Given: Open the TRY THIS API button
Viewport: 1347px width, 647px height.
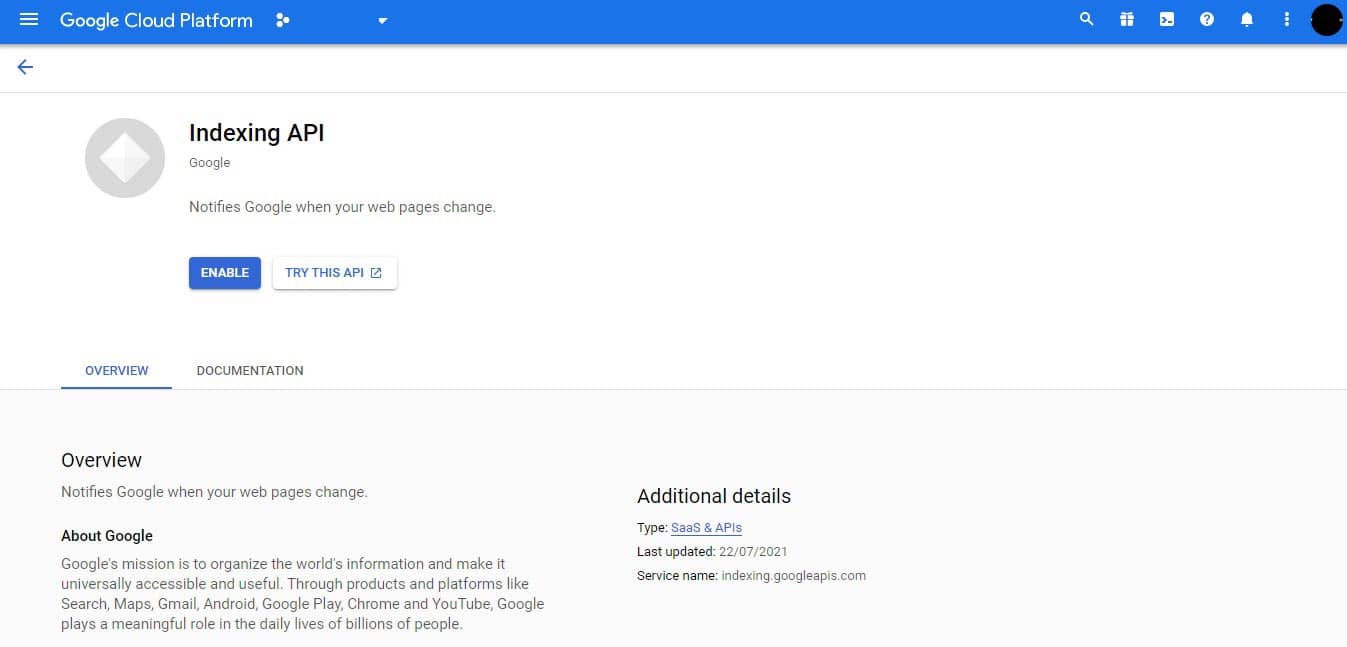Looking at the screenshot, I should click(x=334, y=273).
